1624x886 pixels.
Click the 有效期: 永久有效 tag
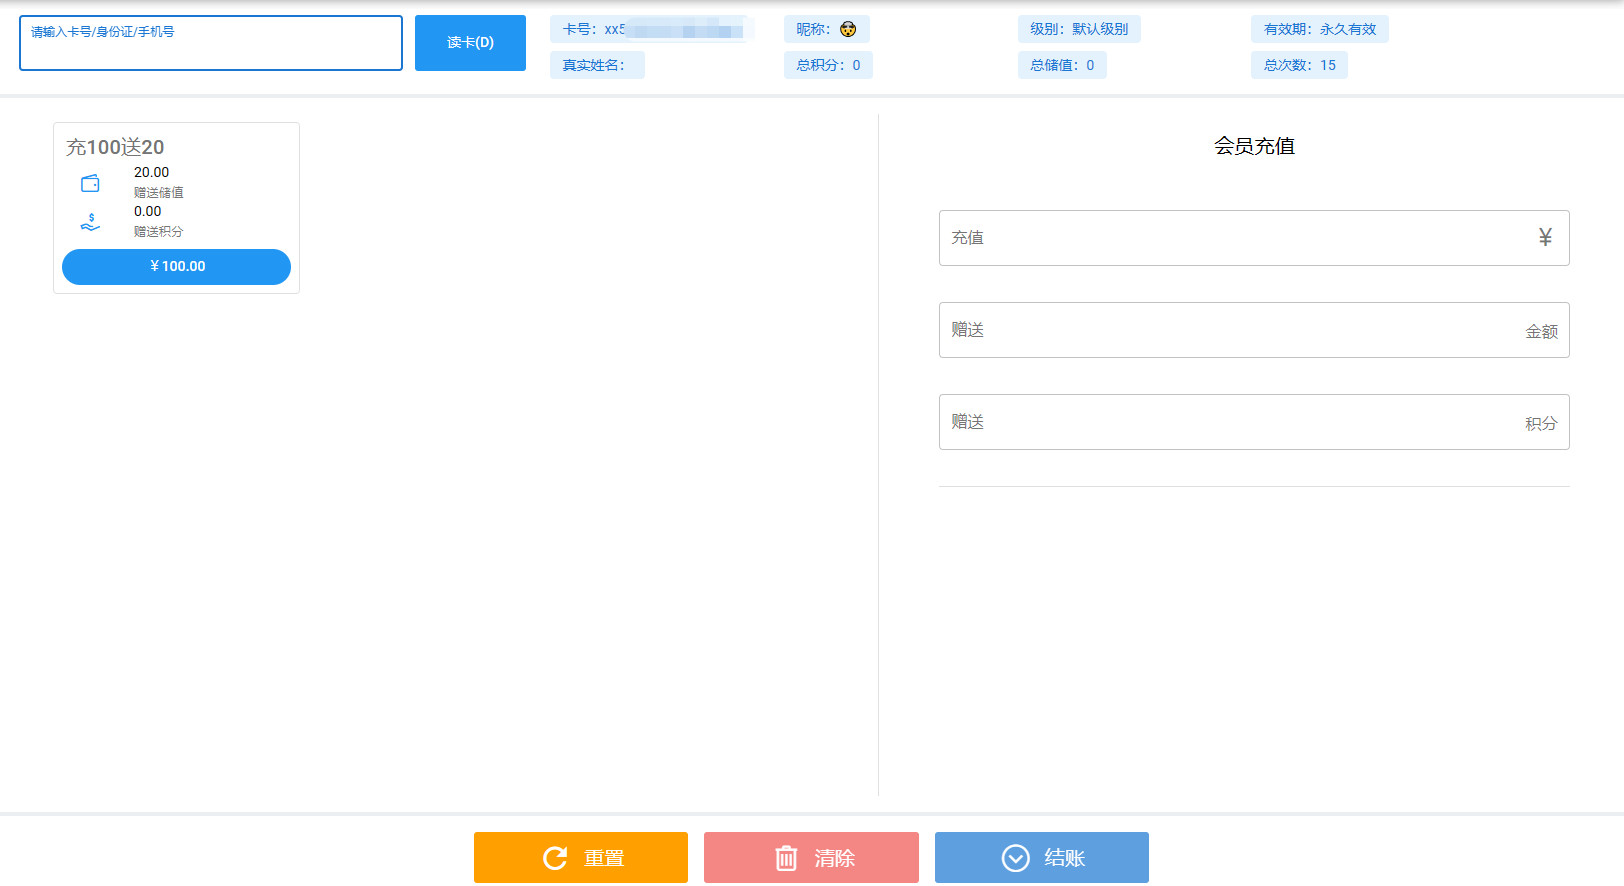click(x=1320, y=29)
